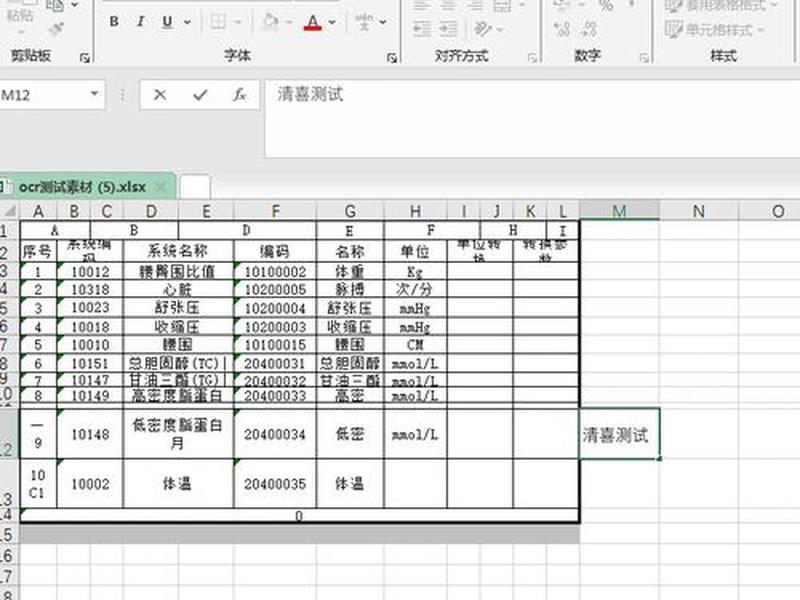Click the 编码 header cell

pos(275,251)
